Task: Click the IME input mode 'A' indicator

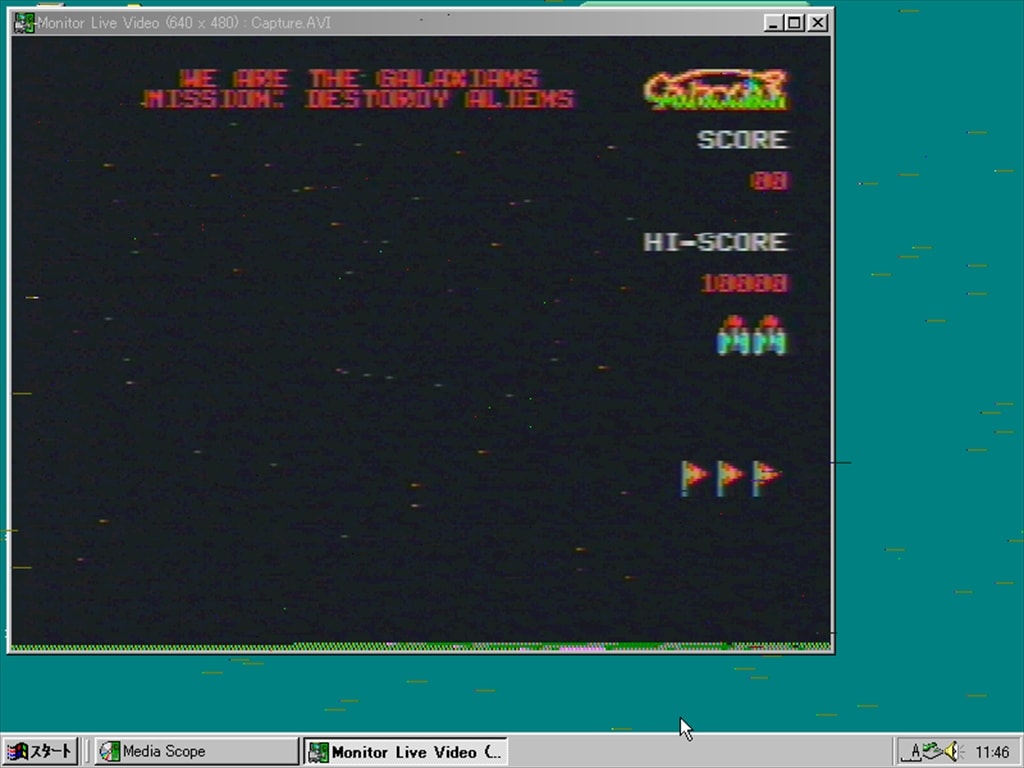Action: (914, 751)
